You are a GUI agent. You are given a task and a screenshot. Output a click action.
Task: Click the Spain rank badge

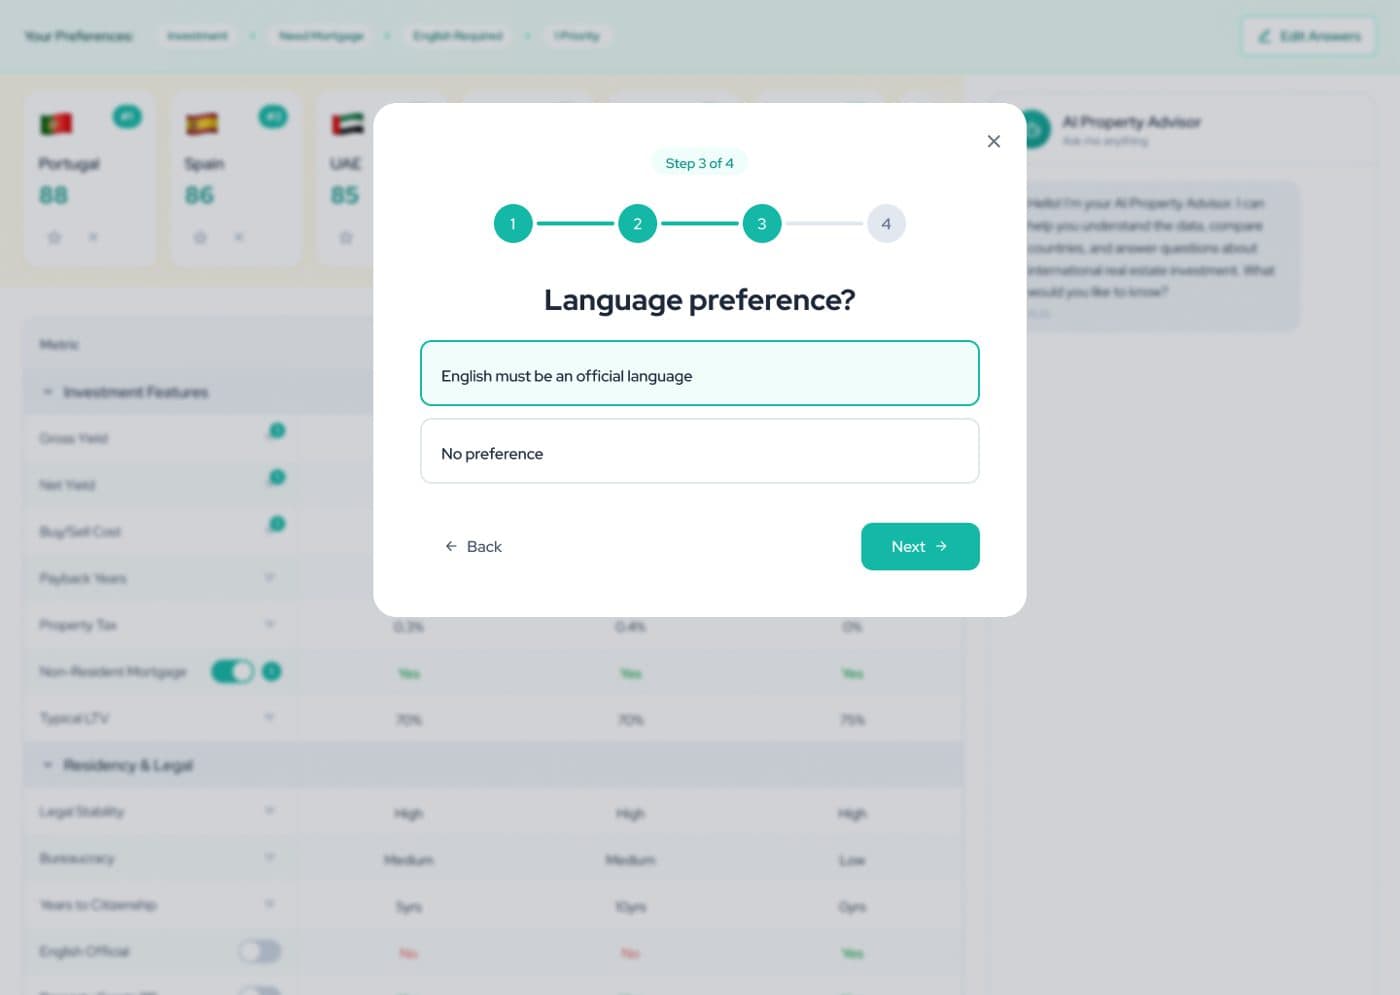coord(273,116)
